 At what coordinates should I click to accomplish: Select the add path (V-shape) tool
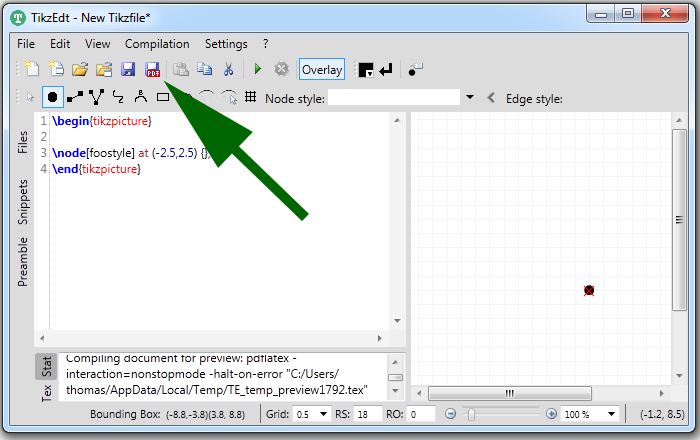pos(96,97)
